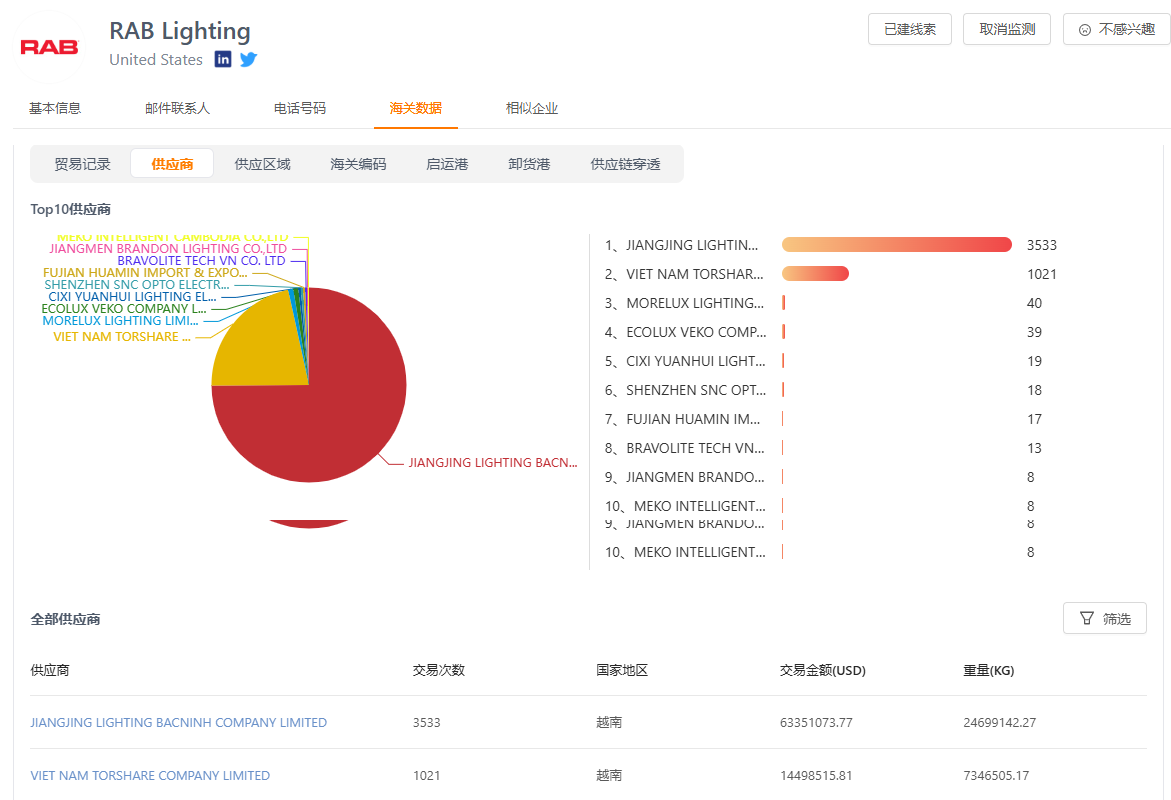Click the VIET NAM TORSHAR... ranking bar
Screen dimensions: 1171x800
815,274
